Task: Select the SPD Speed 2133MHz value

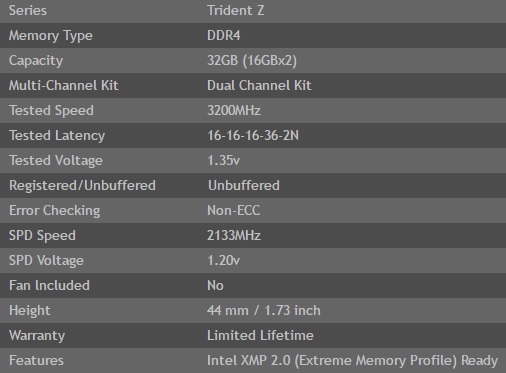Action: click(234, 236)
